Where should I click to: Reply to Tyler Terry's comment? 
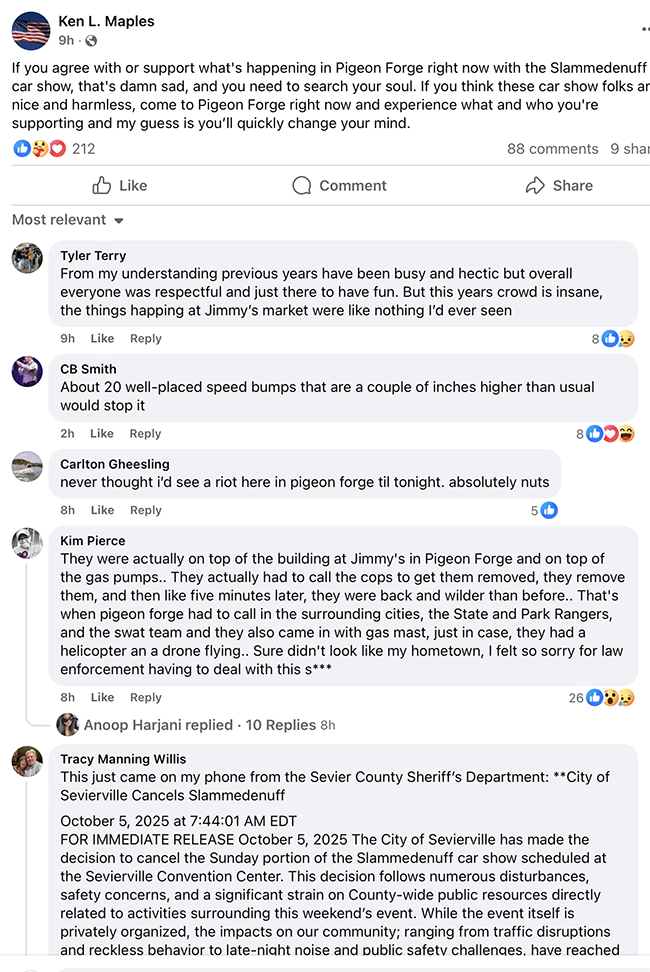click(x=146, y=338)
